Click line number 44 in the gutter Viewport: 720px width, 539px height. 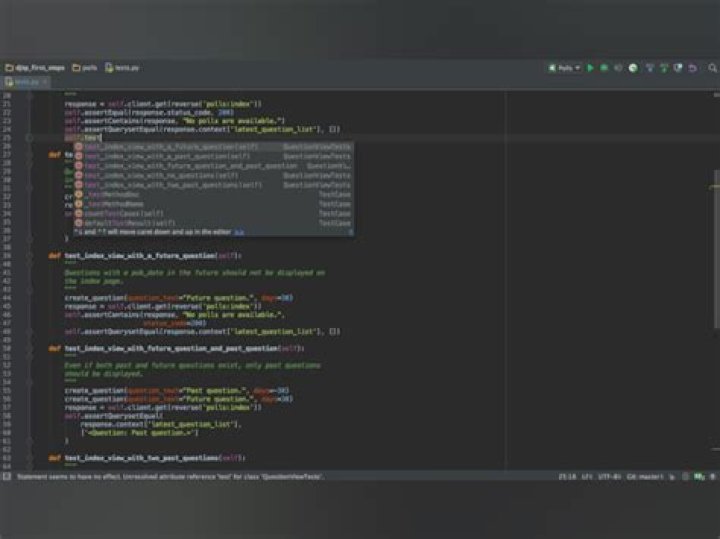click(x=7, y=298)
